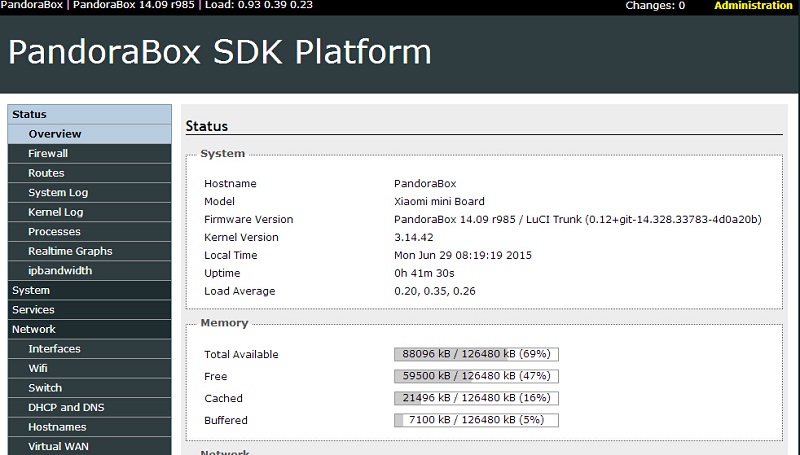Click the 'Load: 0.93 0.39 0.23' text
This screenshot has height=455, width=800.
coord(259,5)
